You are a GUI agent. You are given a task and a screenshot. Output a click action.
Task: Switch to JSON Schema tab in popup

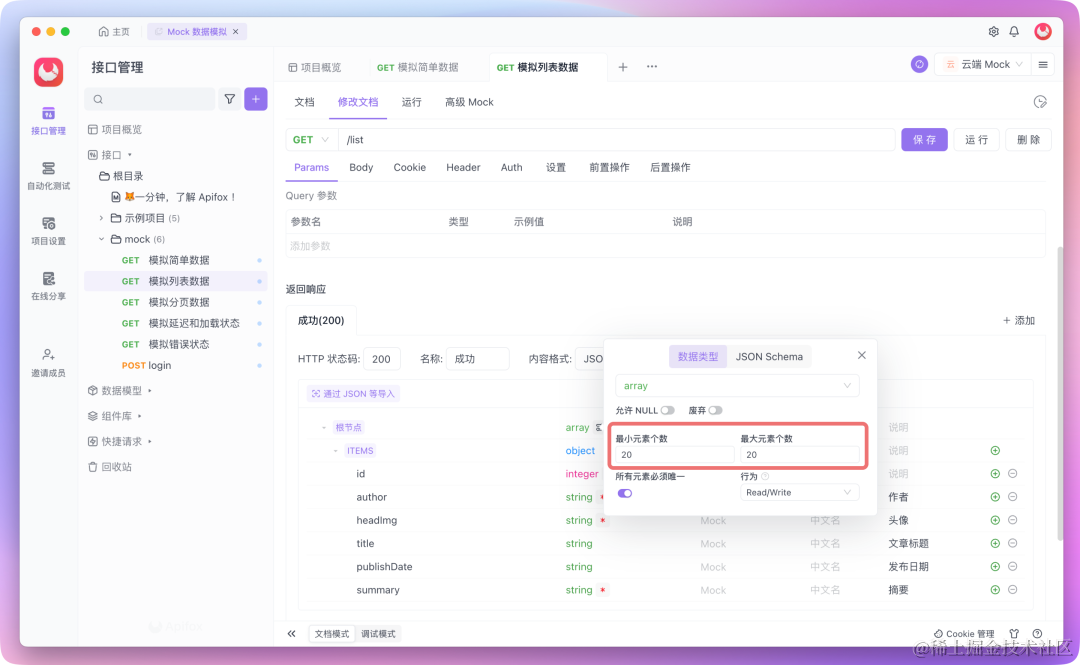coord(769,357)
